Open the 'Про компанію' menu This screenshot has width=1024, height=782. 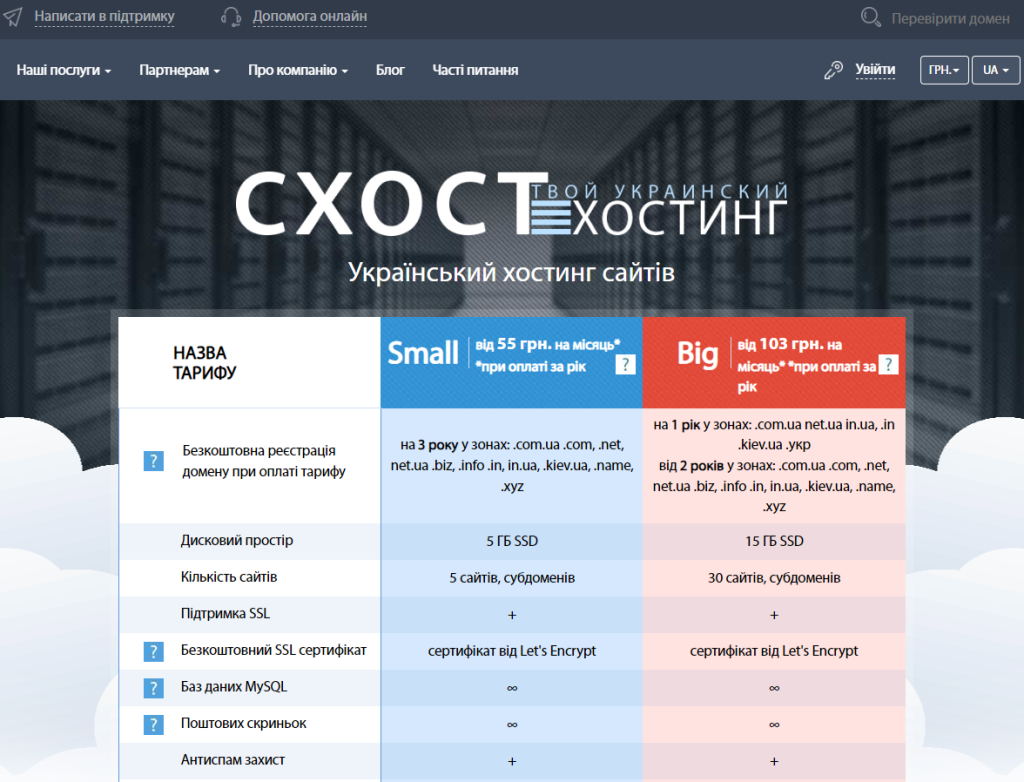coord(298,70)
